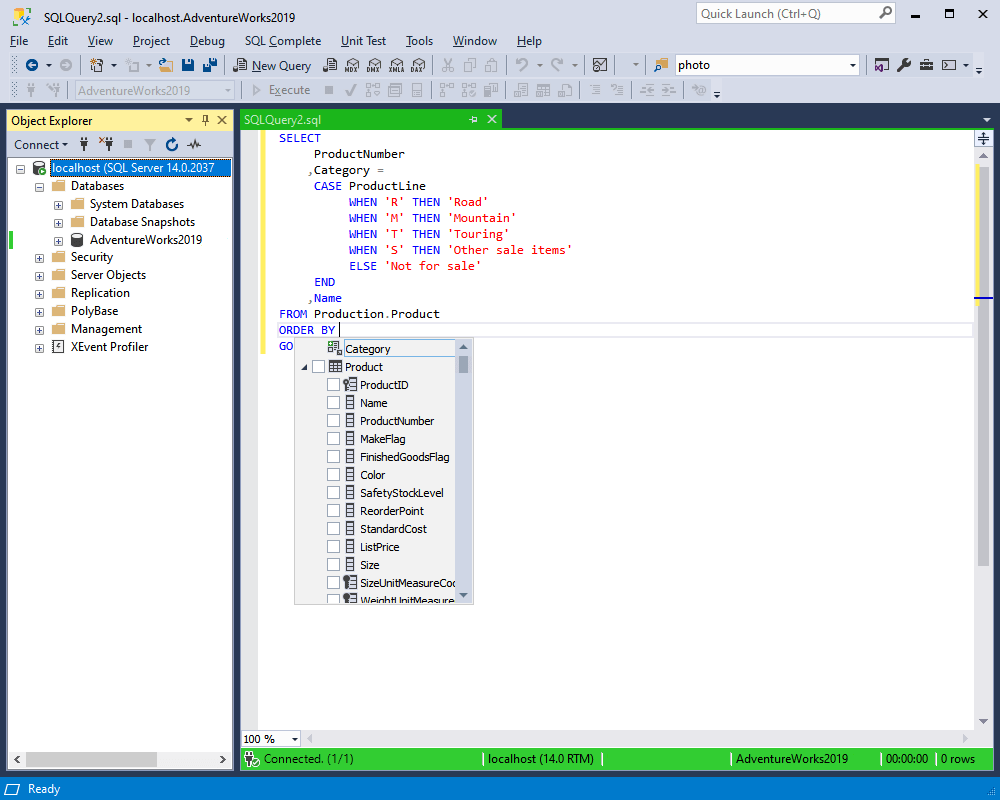Open the SQL Complete menu
Viewport: 1000px width, 800px height.
pos(283,41)
